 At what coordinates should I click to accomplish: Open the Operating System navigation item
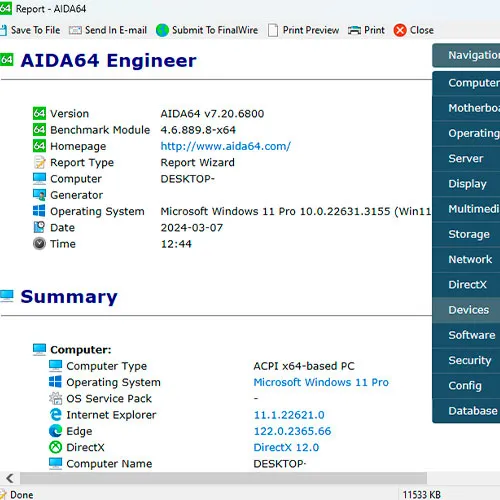coord(466,133)
